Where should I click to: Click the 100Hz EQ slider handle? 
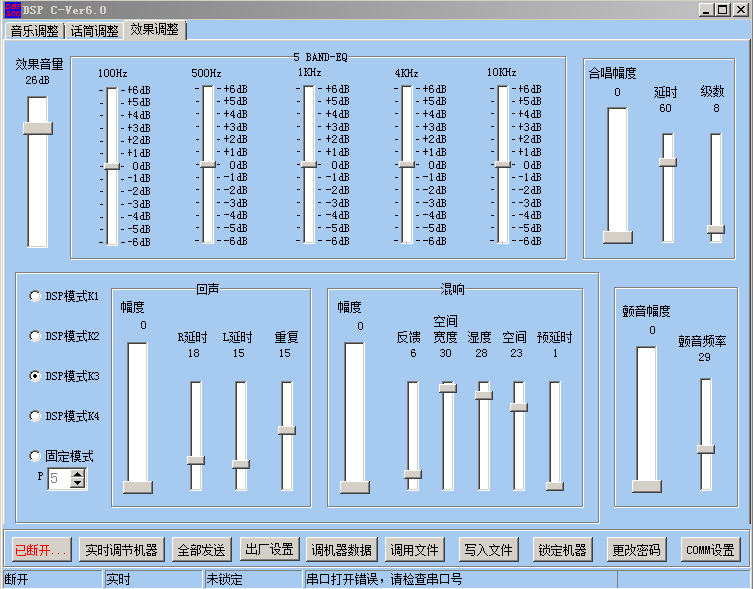coord(112,166)
